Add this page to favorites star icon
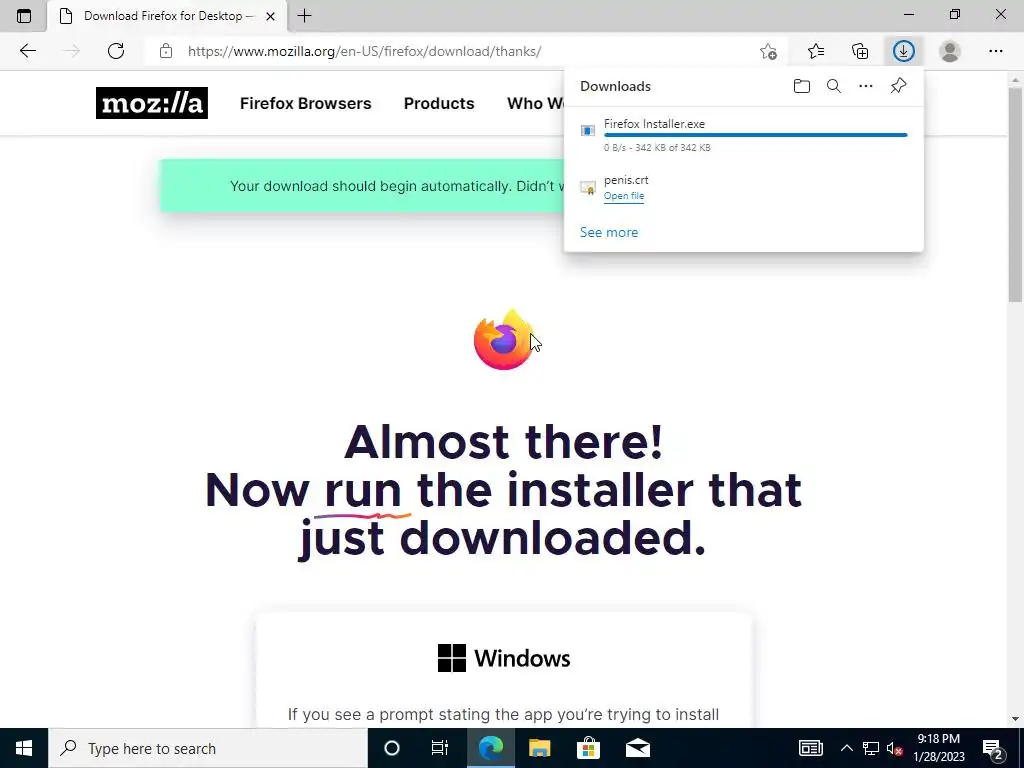The height and width of the screenshot is (768, 1024). pos(769,51)
